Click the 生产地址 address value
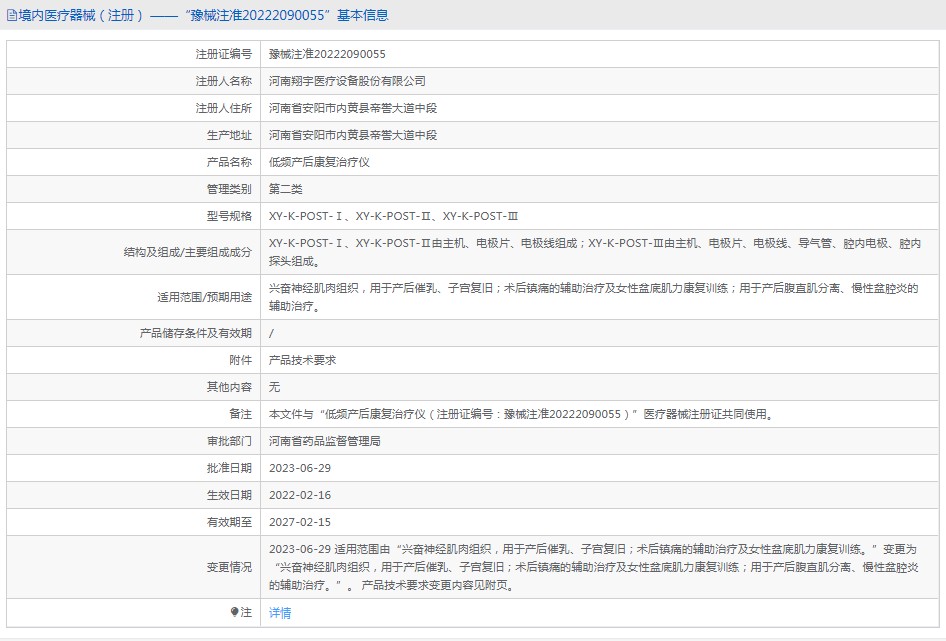Image resolution: width=946 pixels, height=641 pixels. 353,135
